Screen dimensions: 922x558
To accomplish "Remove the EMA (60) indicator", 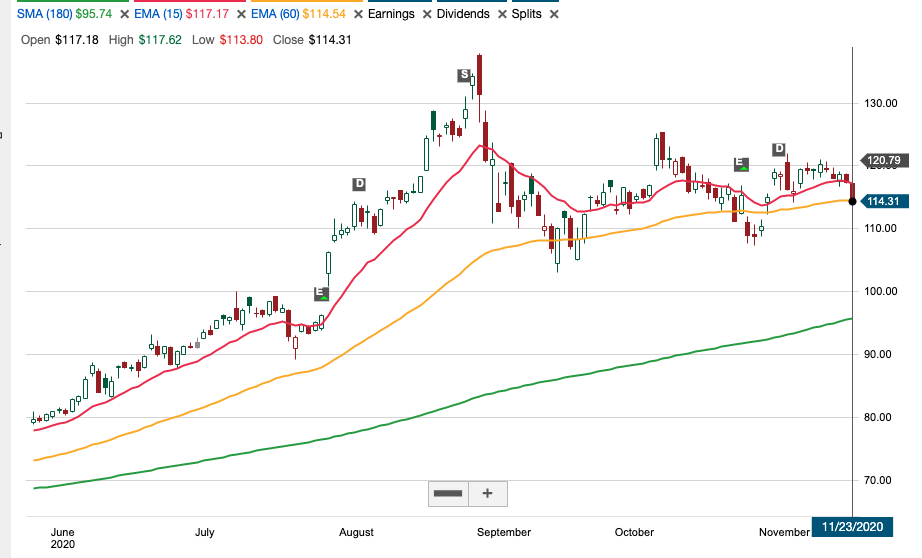I will [x=358, y=14].
